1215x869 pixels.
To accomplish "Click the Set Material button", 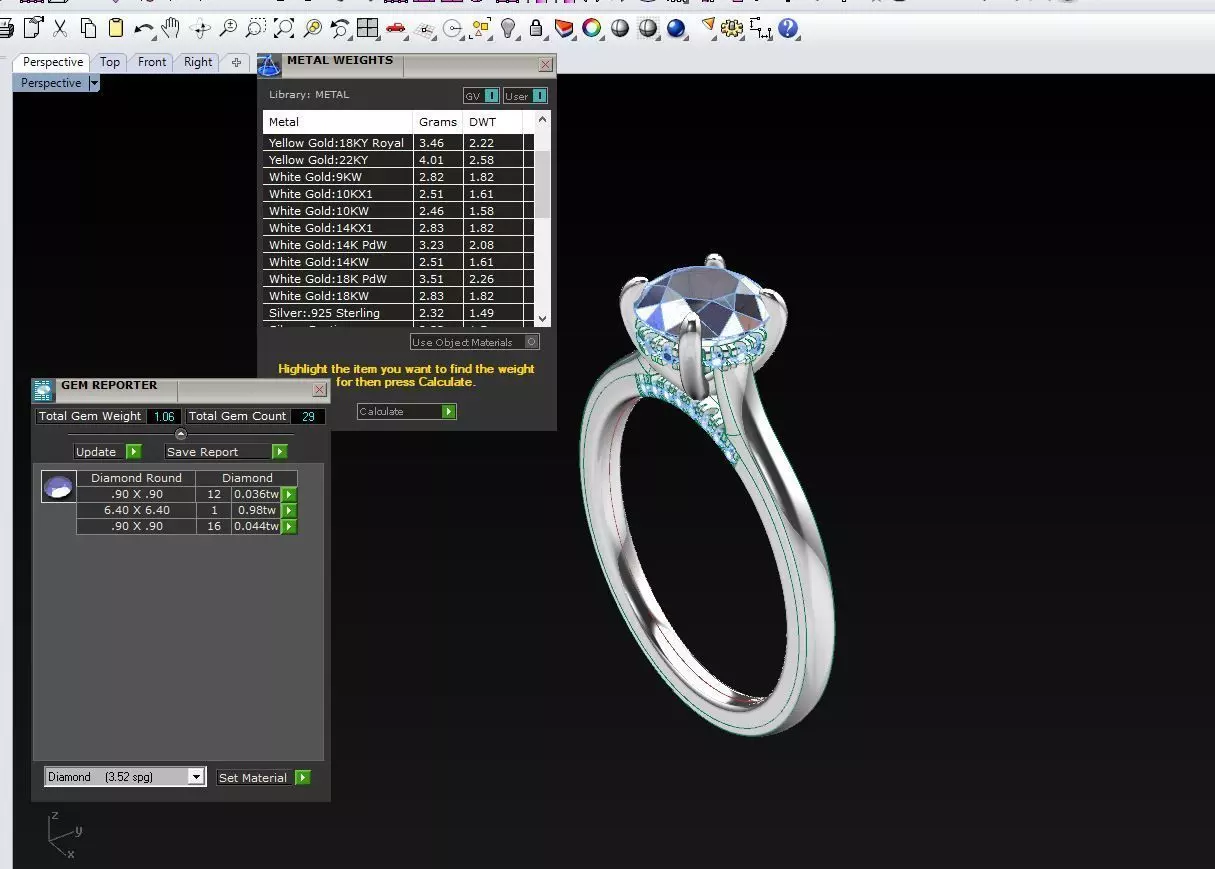I will pos(264,777).
